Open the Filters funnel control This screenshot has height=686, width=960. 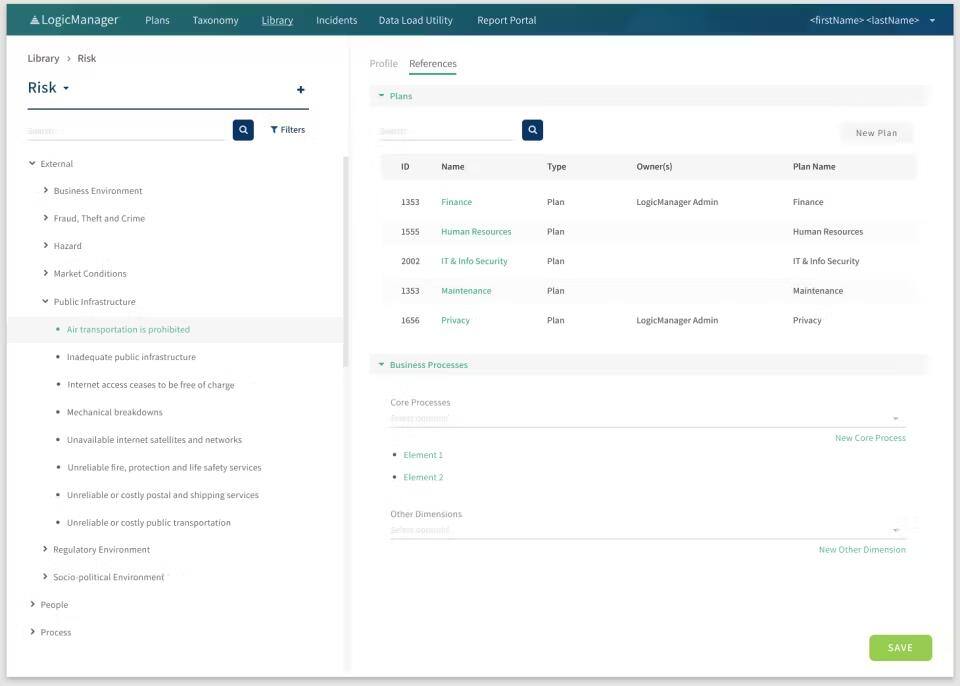[288, 130]
